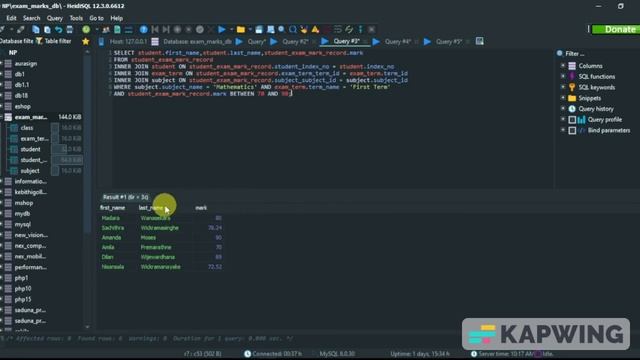Viewport: 640px width, 360px height.
Task: Switch to Database: exam_marks_db tab
Action: [192, 42]
